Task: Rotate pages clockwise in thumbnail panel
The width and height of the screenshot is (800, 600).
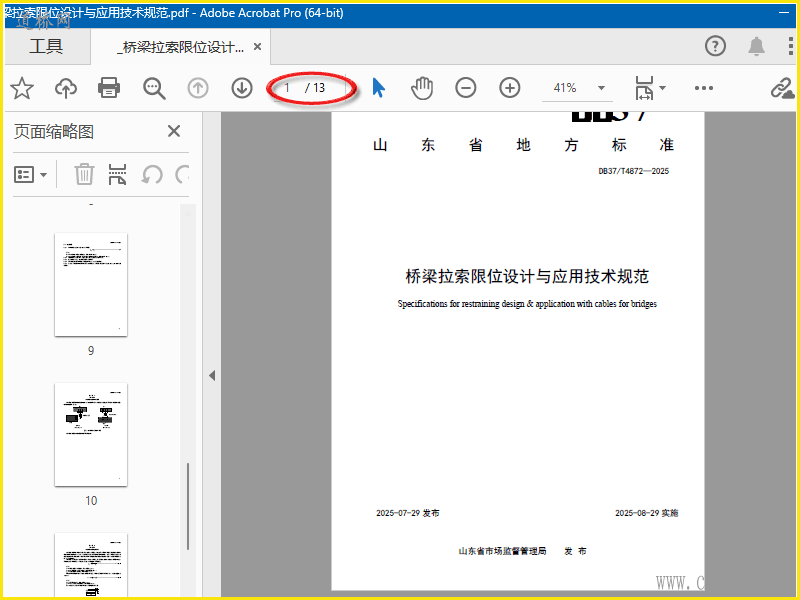Action: (x=182, y=174)
